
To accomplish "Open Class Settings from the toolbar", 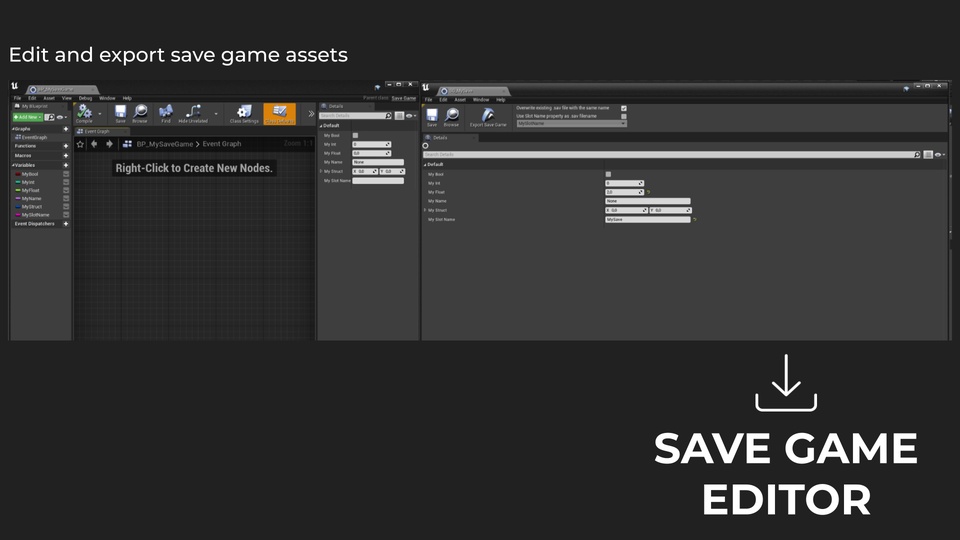I will pyautogui.click(x=244, y=113).
